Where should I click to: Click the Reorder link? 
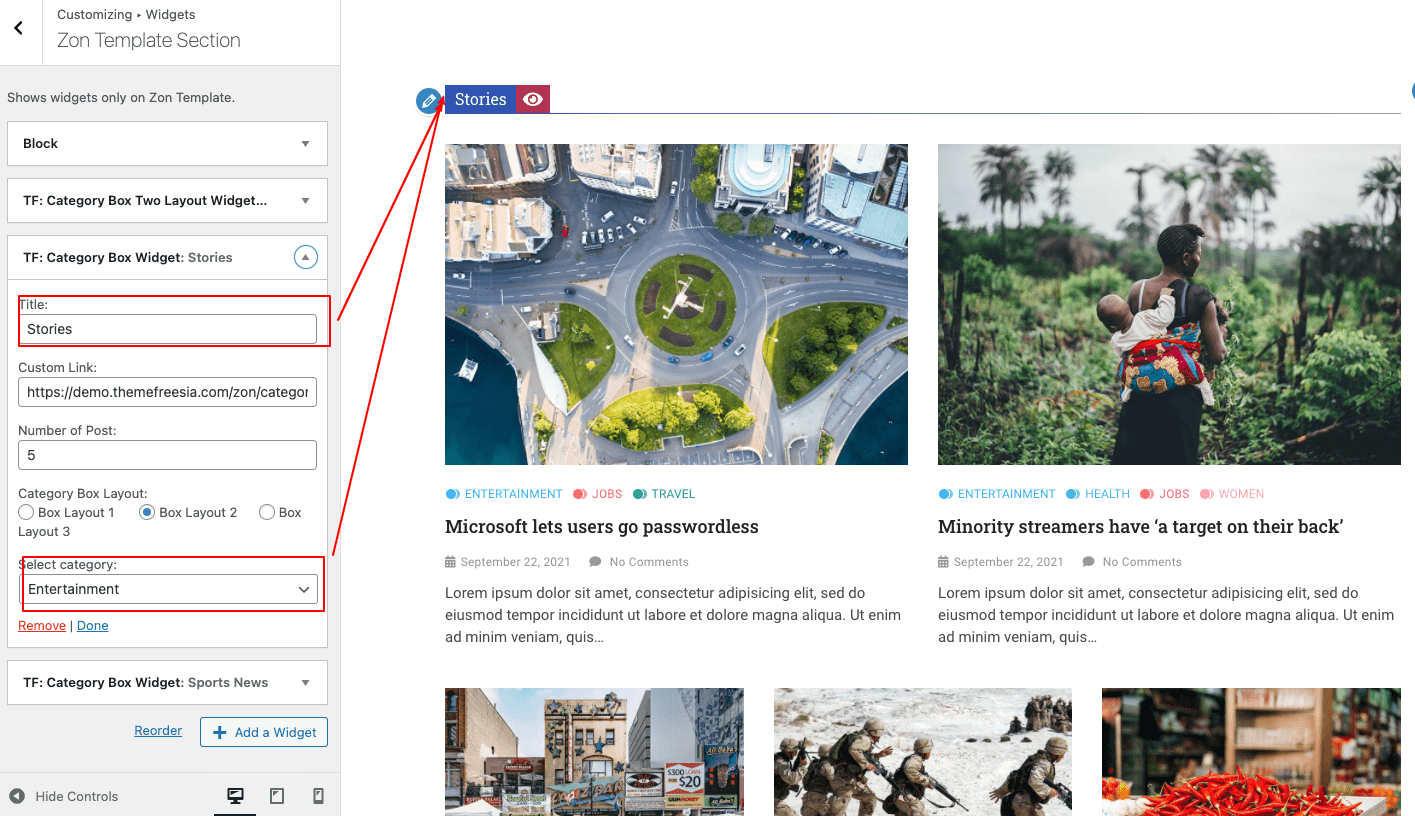pyautogui.click(x=158, y=731)
